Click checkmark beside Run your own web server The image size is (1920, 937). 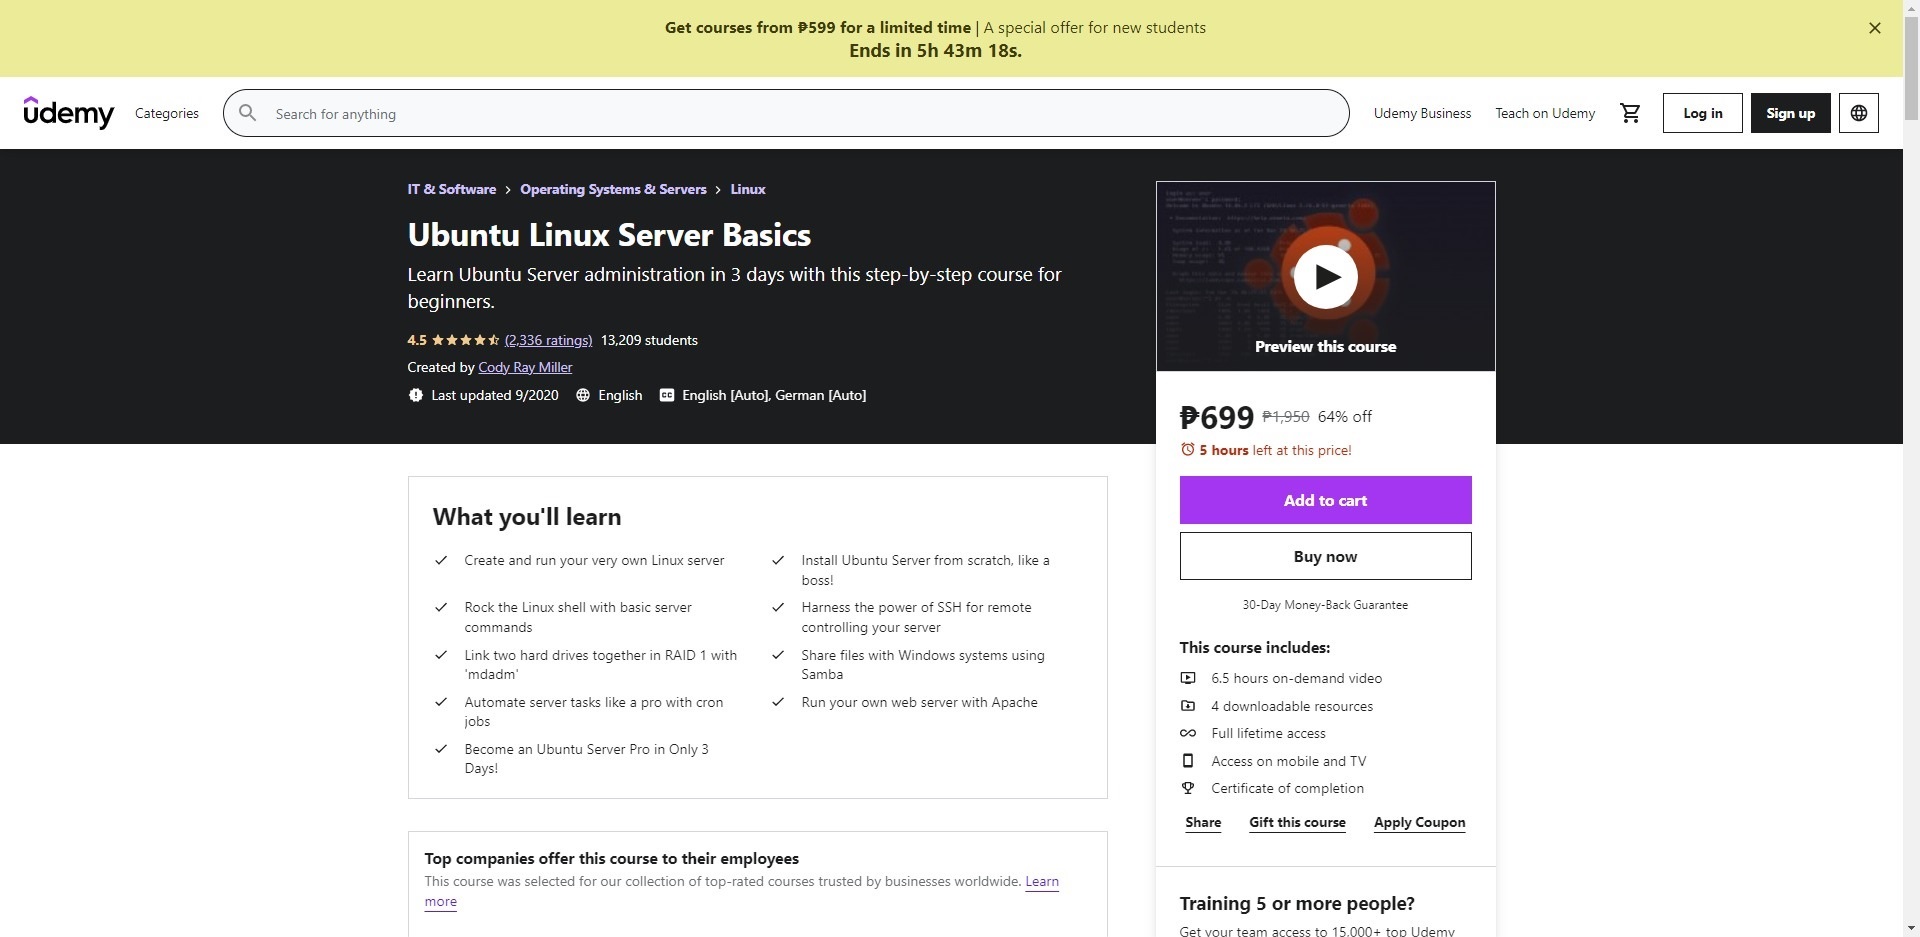(x=778, y=702)
